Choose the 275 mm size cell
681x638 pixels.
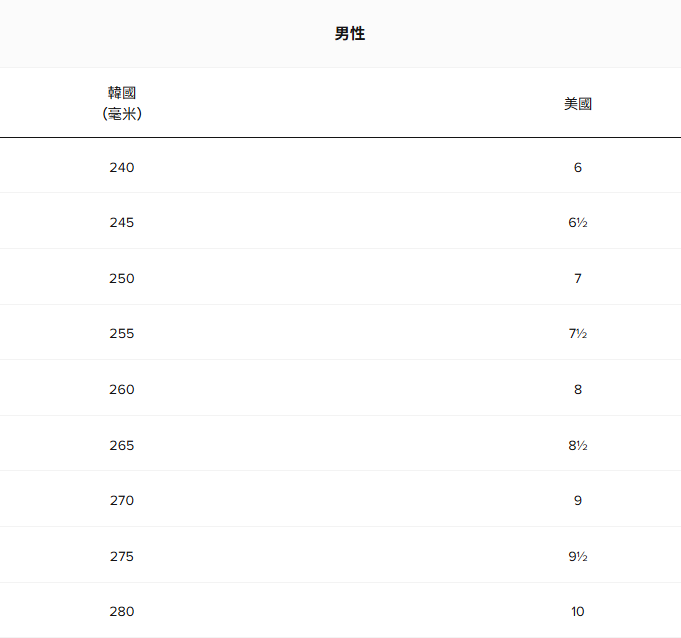[122, 556]
